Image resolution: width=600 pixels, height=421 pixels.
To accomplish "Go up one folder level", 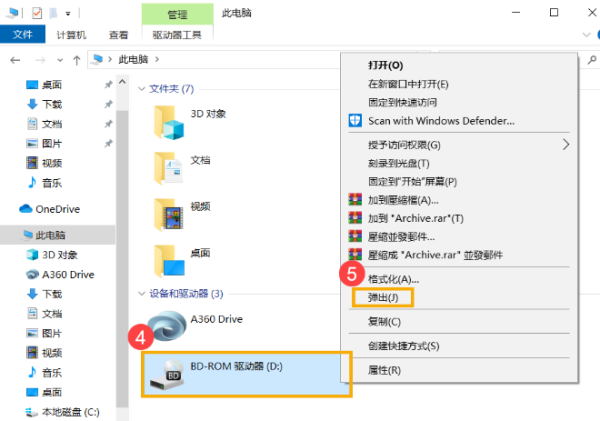I will pos(77,60).
